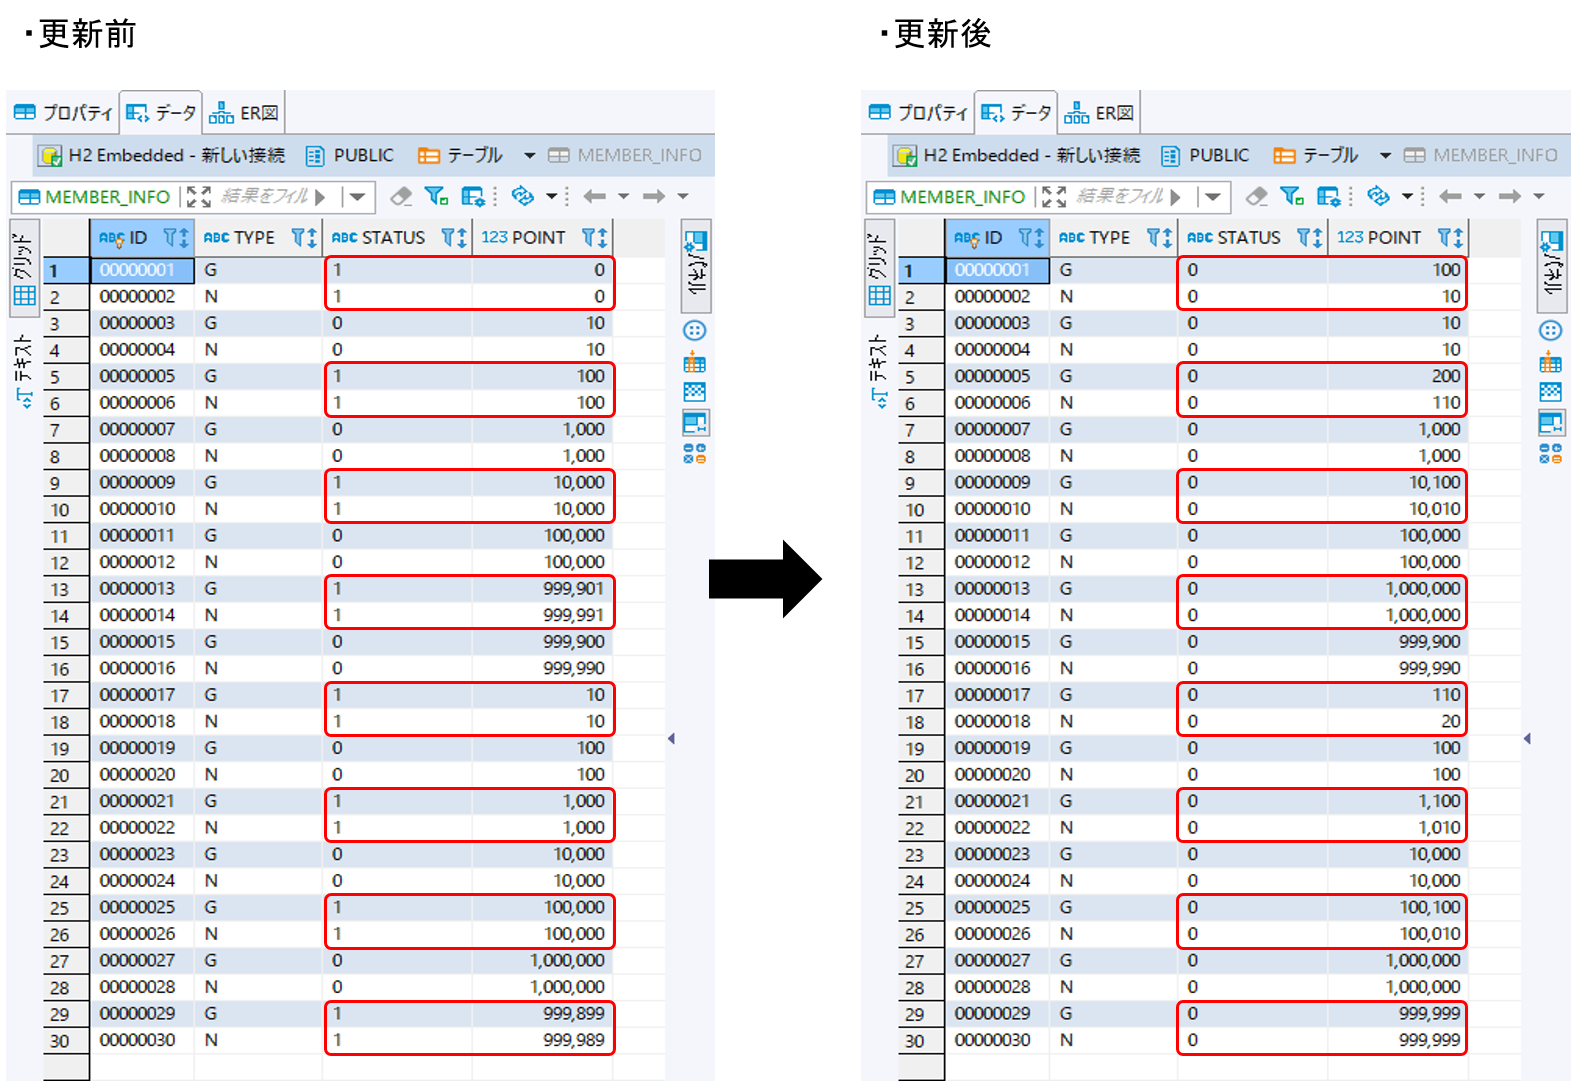This screenshot has width=1571, height=1081.
Task: Select POINT cell 999,901 in 更新前 panel
Action: [x=541, y=589]
